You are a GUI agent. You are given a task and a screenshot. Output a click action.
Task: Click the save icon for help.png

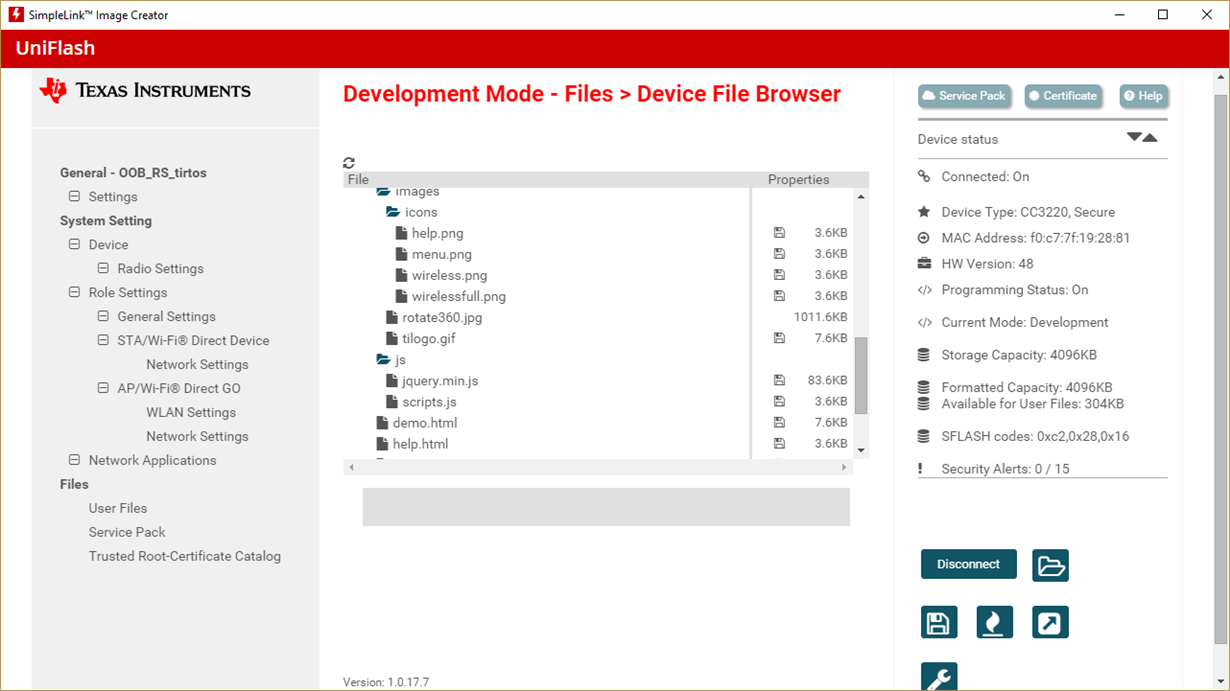click(x=779, y=233)
